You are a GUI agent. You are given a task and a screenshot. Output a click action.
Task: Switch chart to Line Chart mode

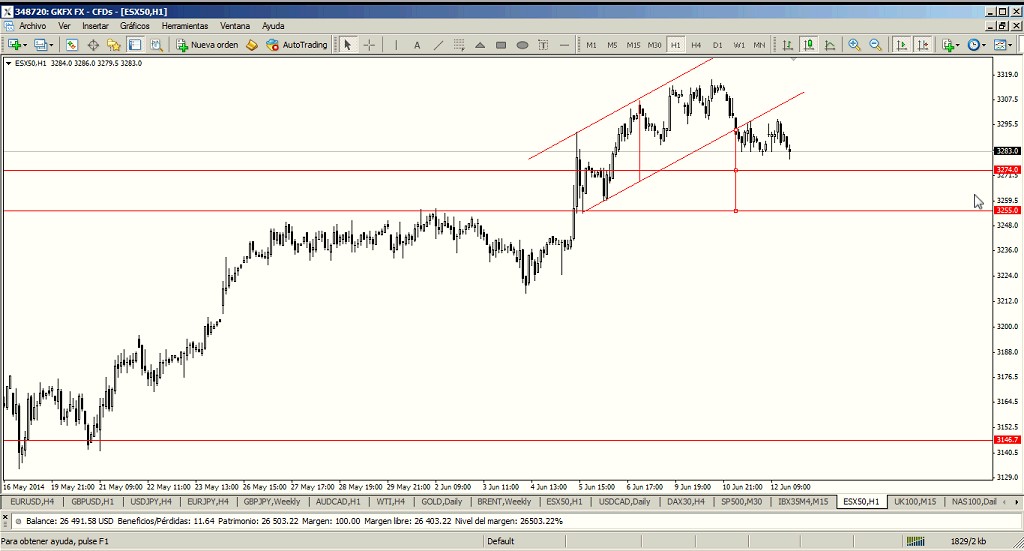[830, 44]
